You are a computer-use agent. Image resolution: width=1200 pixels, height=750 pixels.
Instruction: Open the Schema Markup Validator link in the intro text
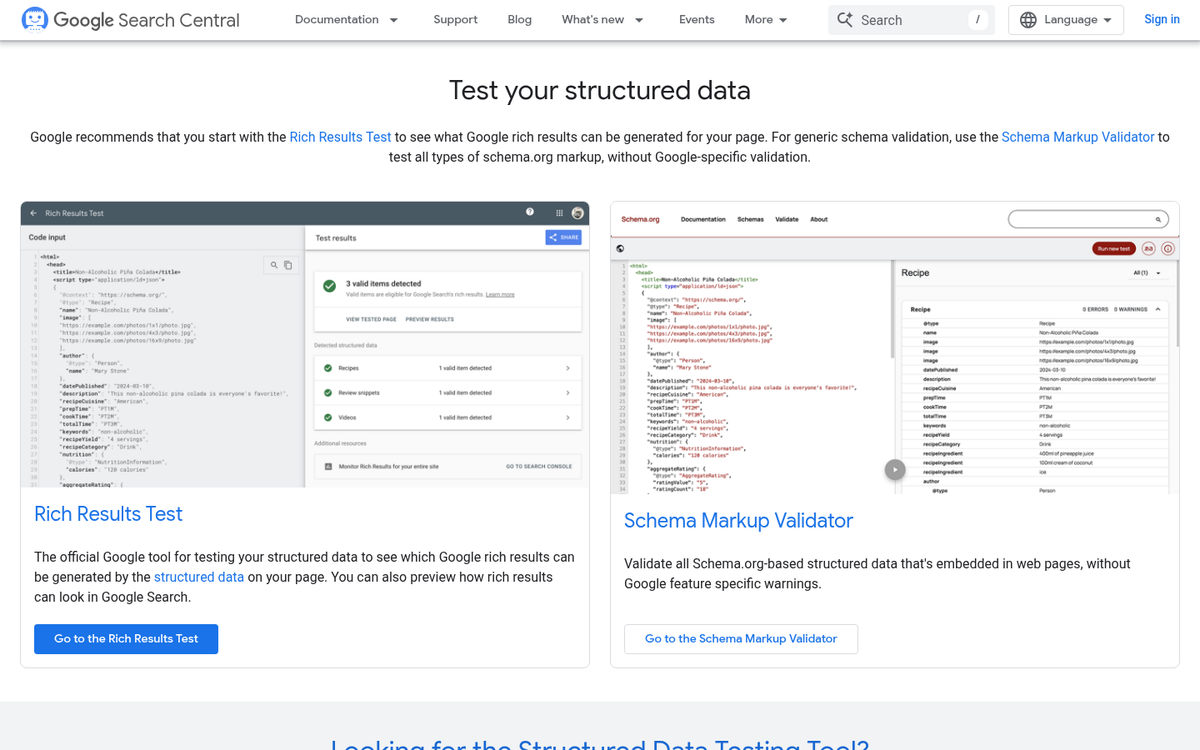tap(1078, 137)
